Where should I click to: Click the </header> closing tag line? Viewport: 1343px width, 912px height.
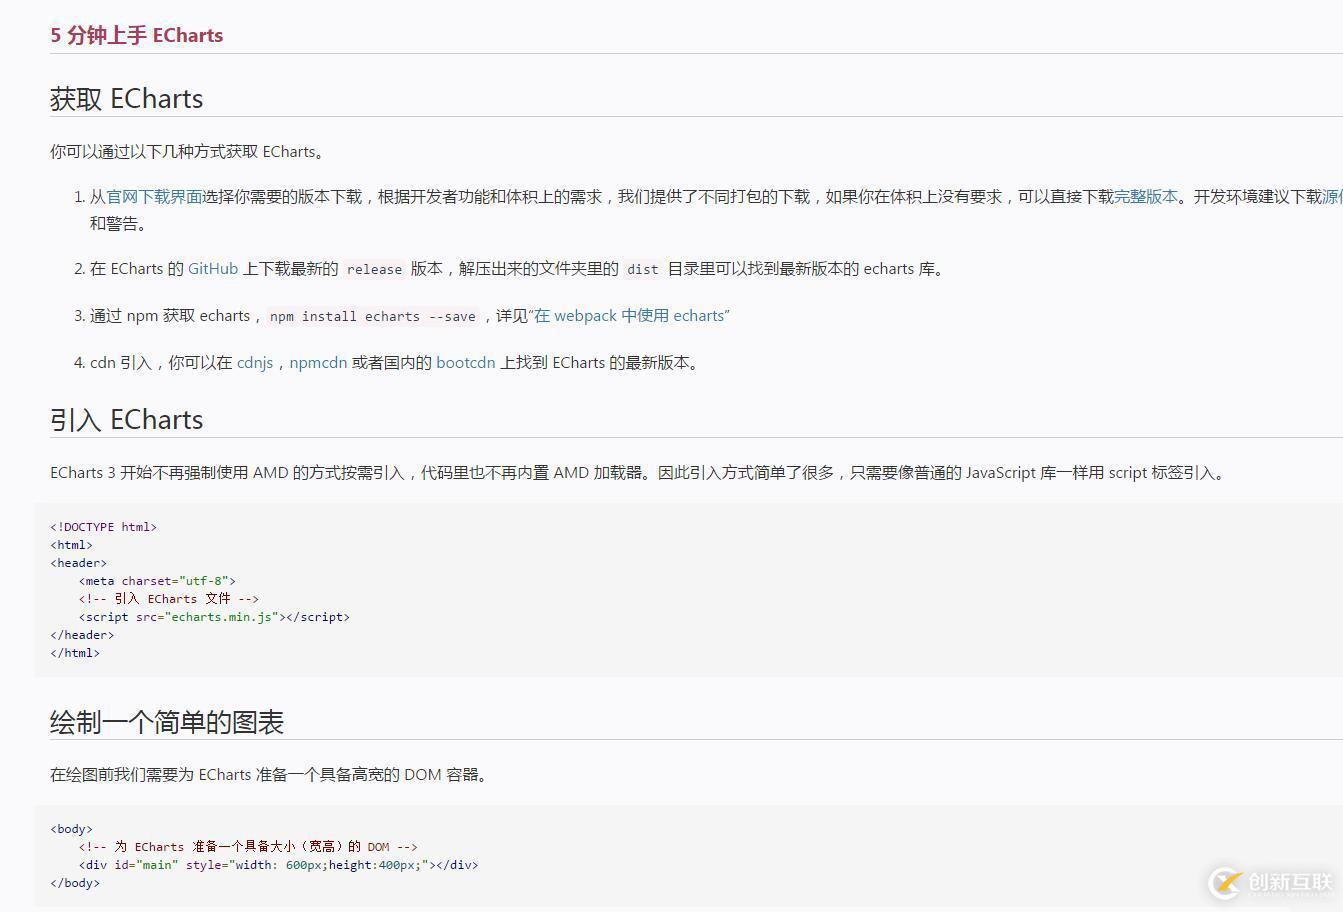82,635
